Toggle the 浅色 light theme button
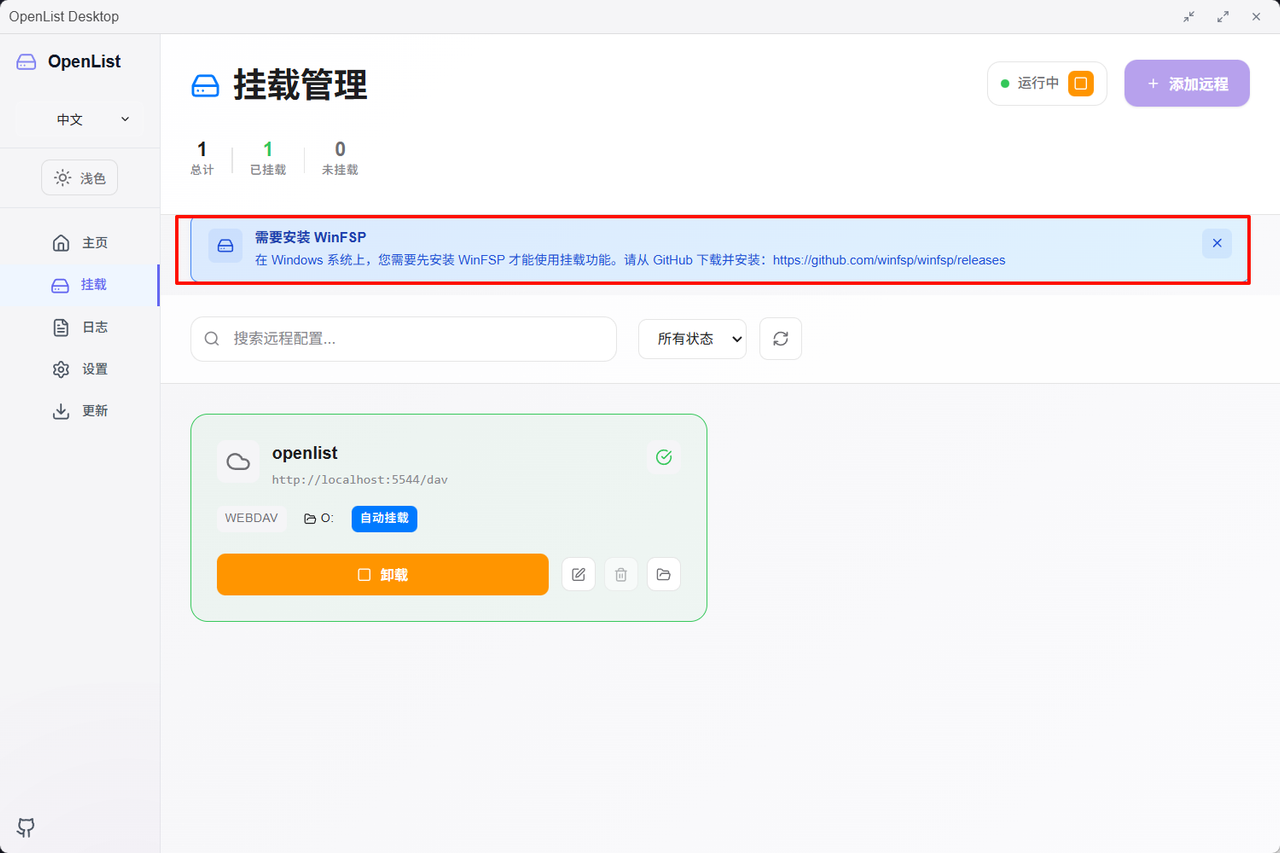 tap(80, 178)
